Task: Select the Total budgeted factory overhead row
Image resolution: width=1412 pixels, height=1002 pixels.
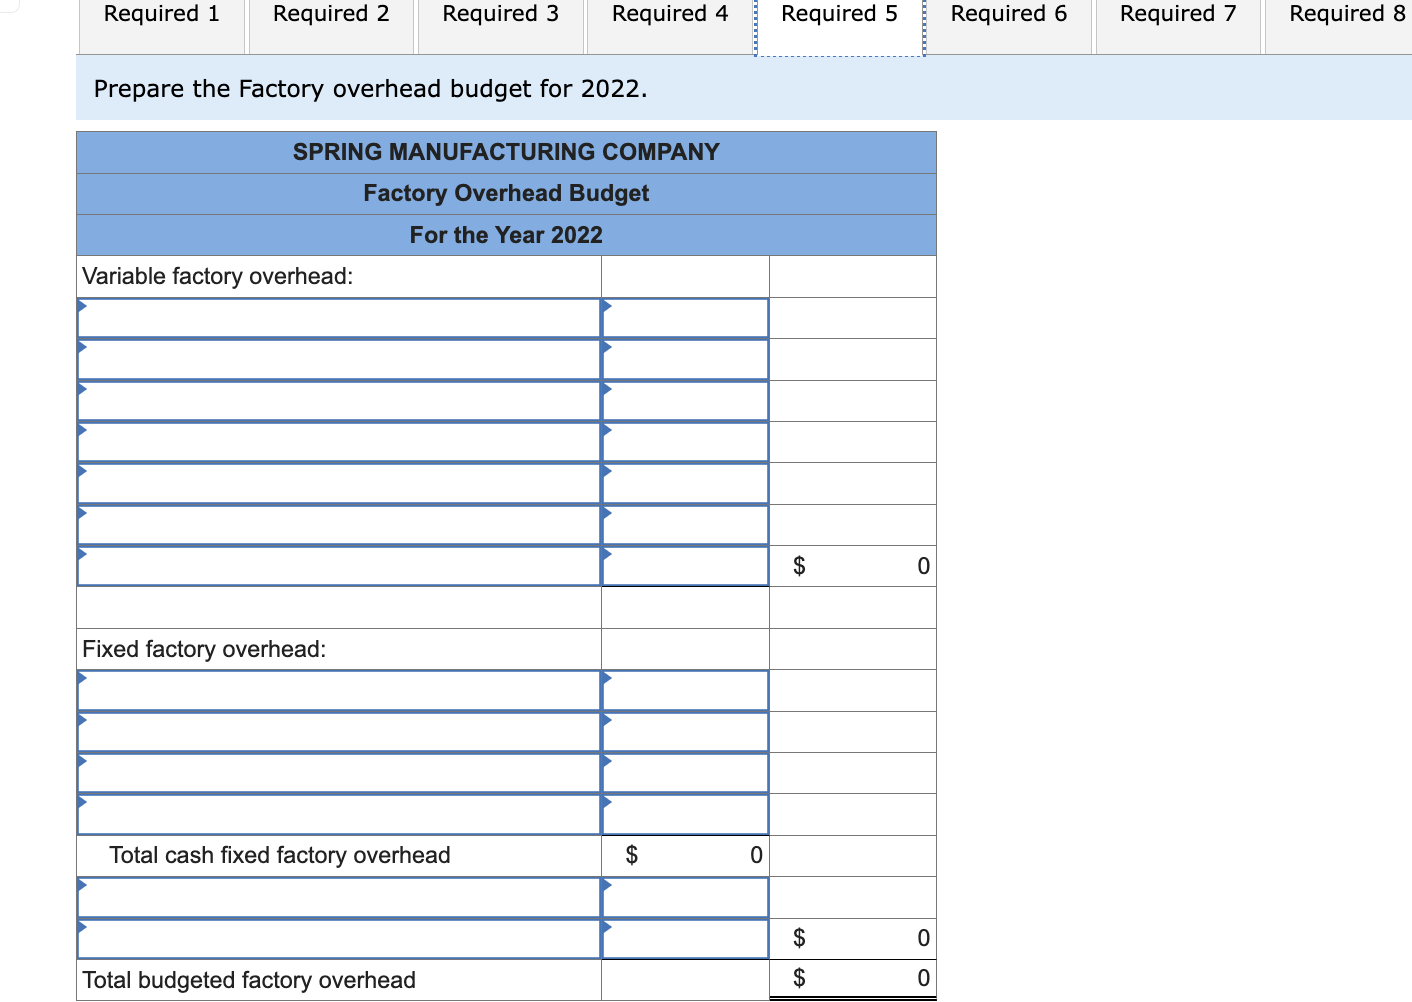Action: (x=338, y=980)
